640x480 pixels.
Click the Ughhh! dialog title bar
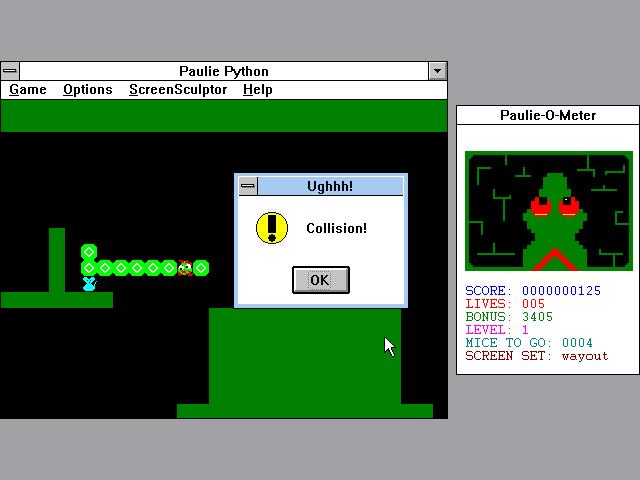tap(330, 186)
